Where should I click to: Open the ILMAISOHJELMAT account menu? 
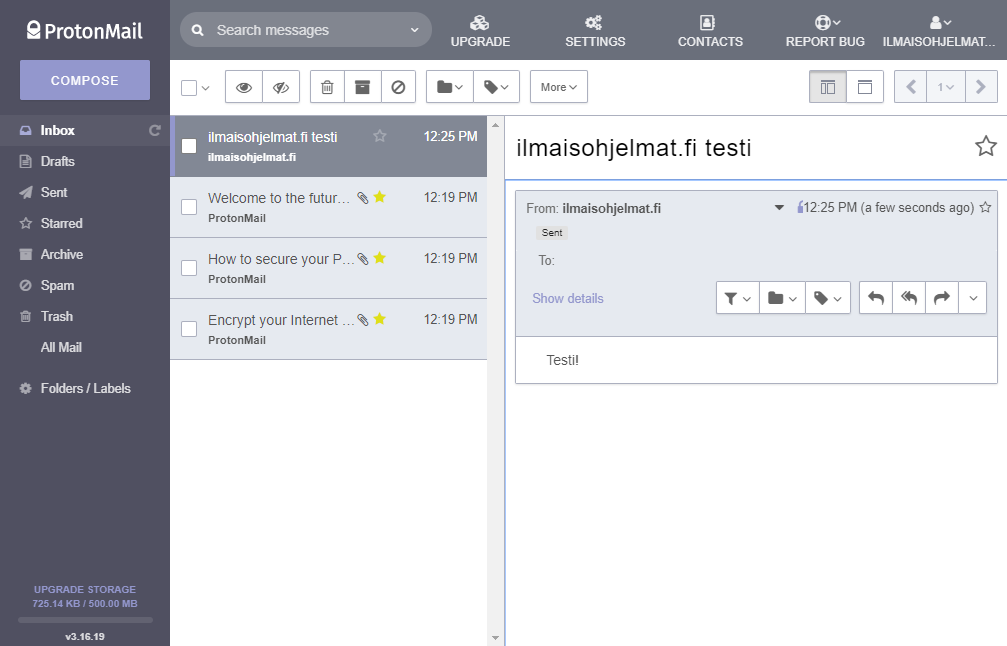(x=939, y=31)
